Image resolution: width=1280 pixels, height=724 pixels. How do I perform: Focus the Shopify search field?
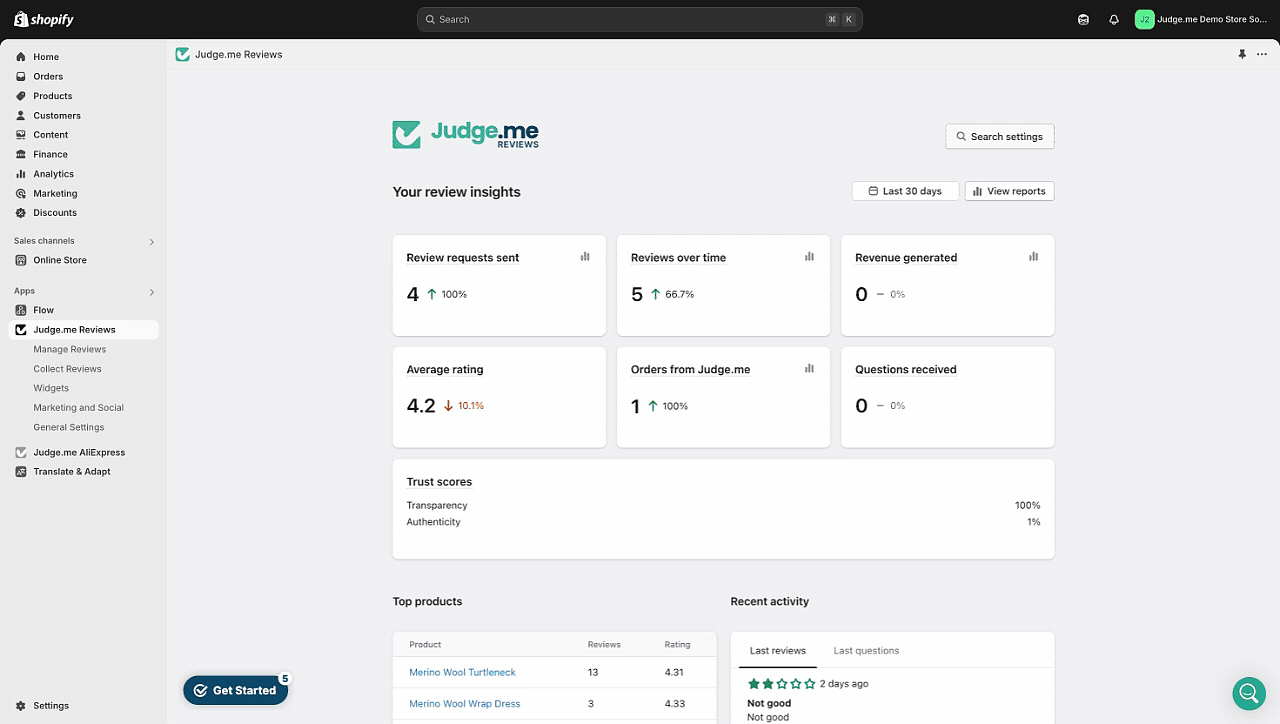click(x=640, y=19)
